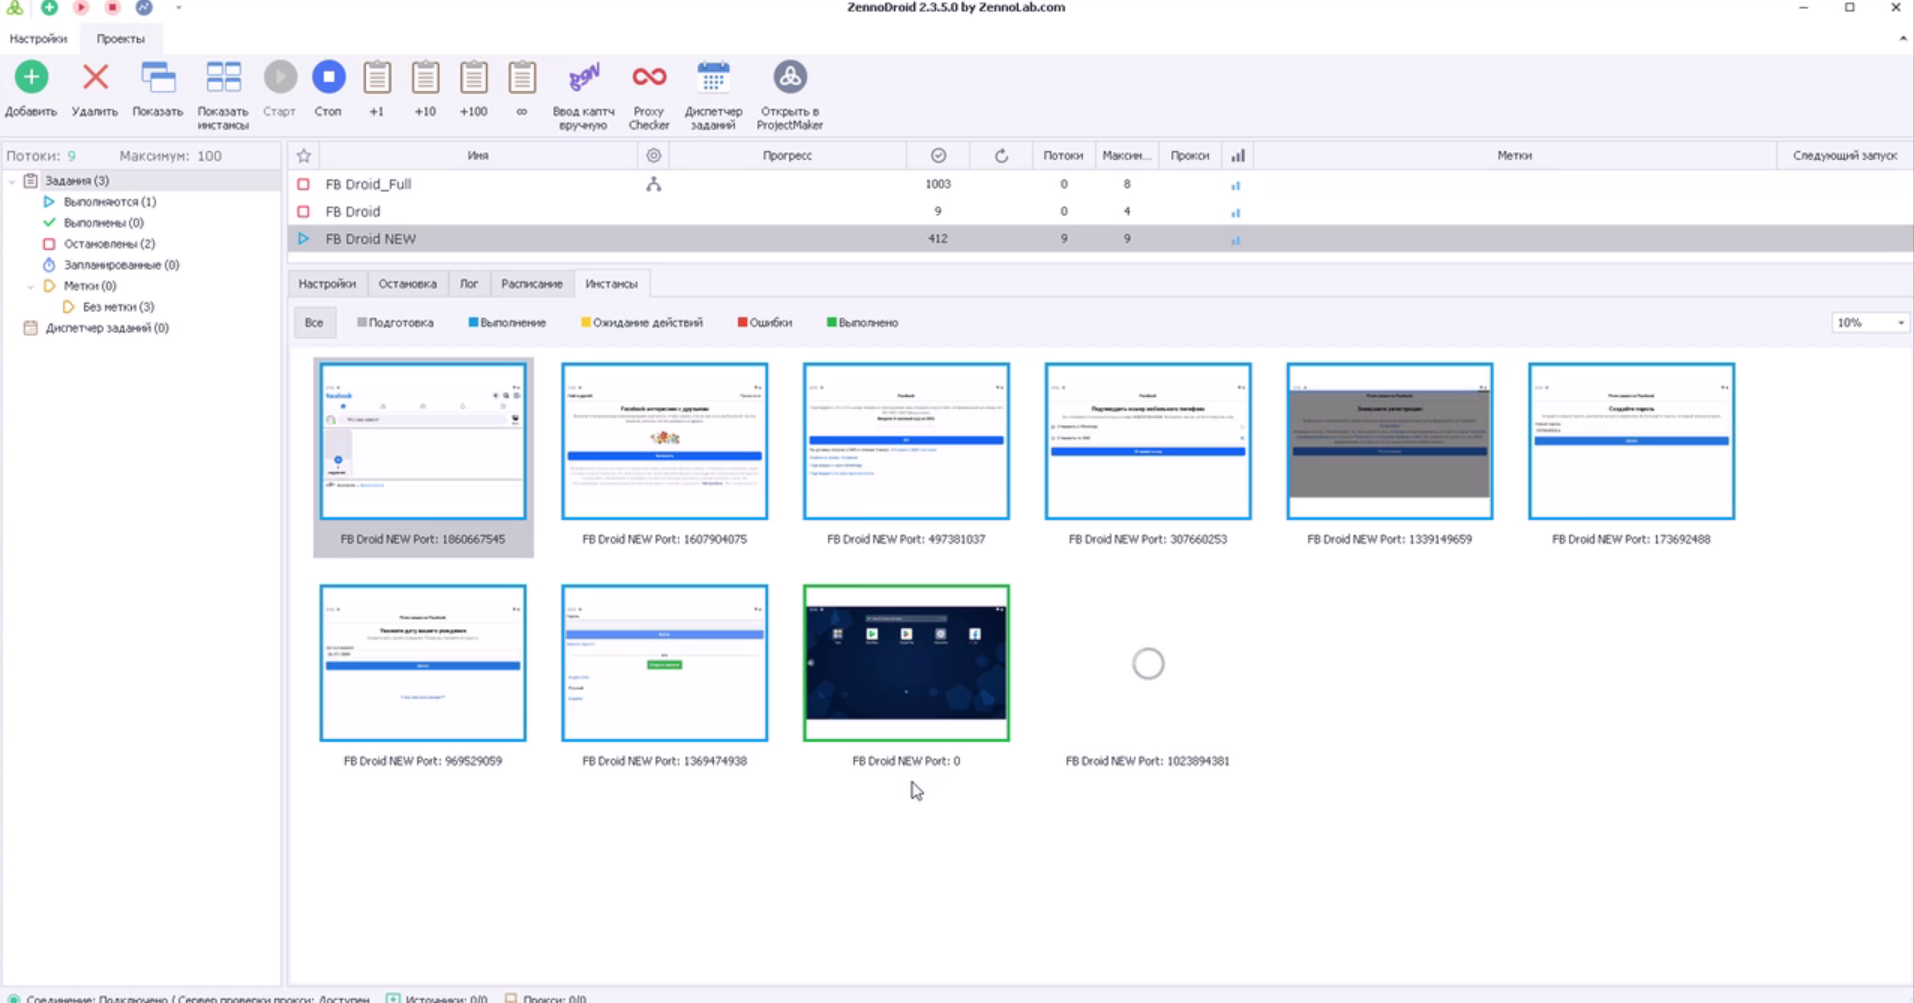
Task: Select Остановлены (2) in task tree
Action: coord(109,244)
